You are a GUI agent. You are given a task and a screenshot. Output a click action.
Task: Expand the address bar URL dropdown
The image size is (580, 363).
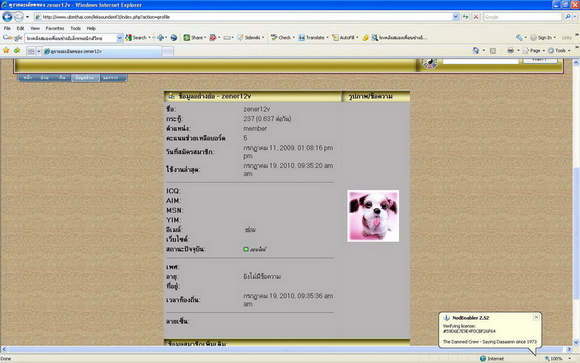click(x=455, y=17)
